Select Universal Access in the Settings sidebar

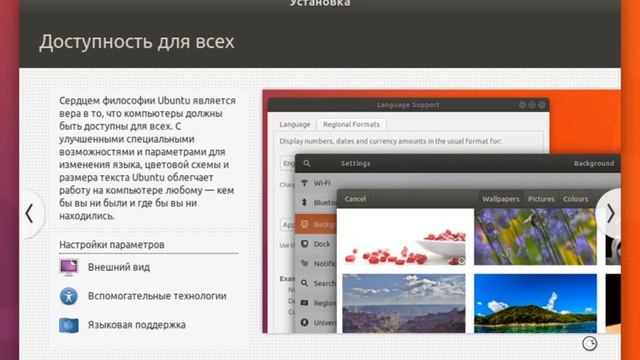tap(316, 322)
